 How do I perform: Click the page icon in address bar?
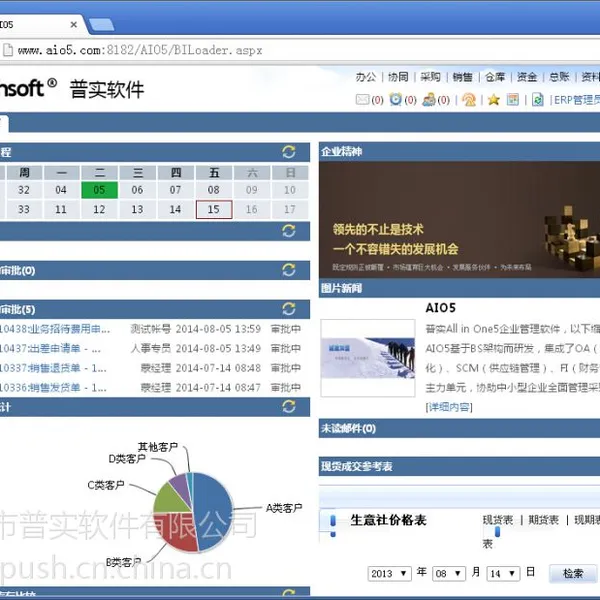click(8, 50)
